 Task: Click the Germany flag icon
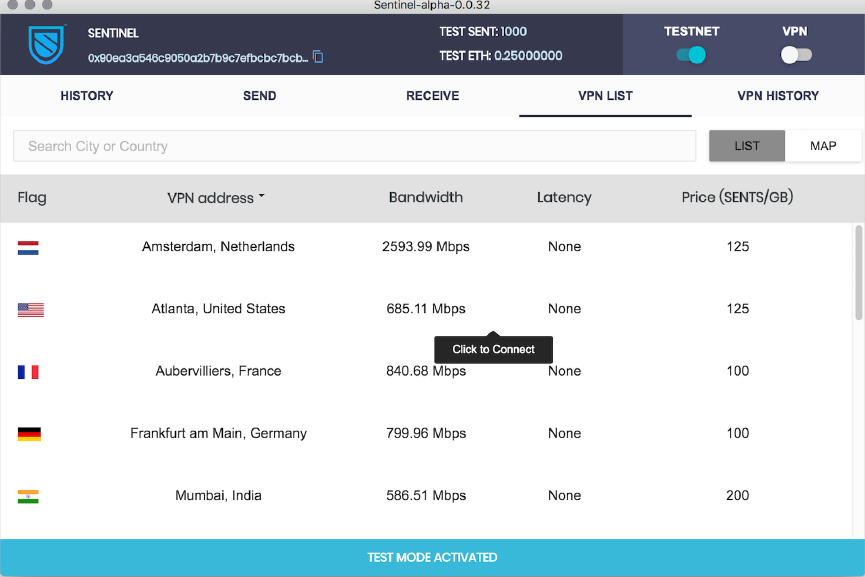pyautogui.click(x=29, y=434)
